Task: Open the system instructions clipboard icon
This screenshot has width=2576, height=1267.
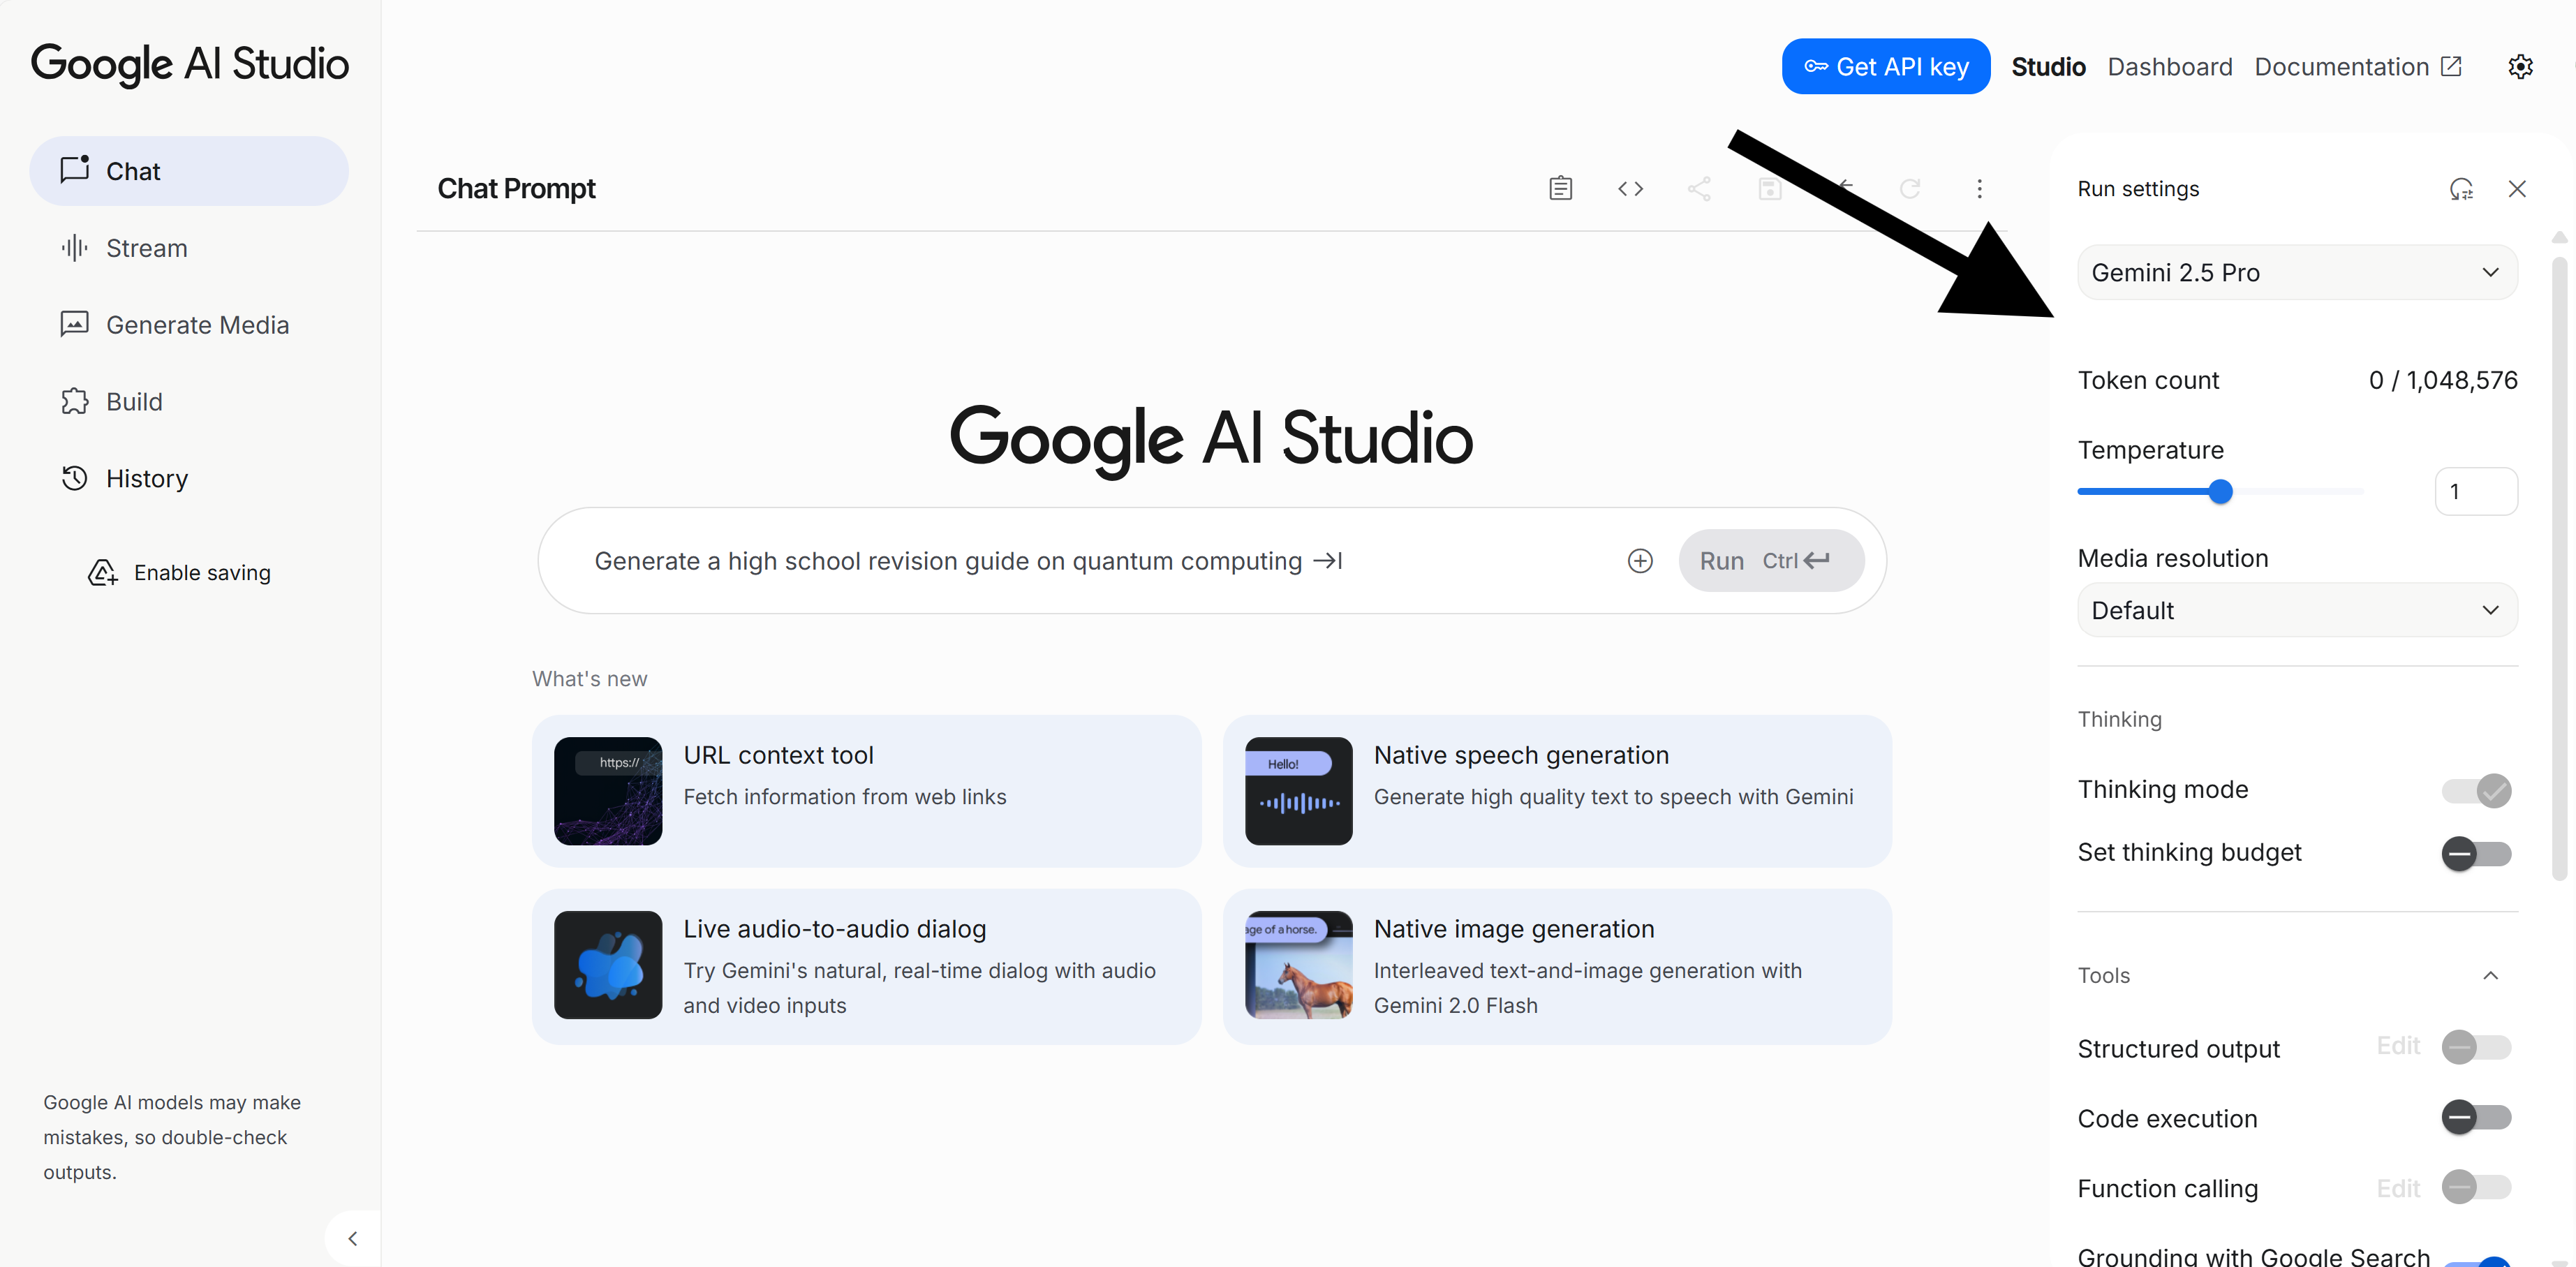Action: pos(1560,188)
